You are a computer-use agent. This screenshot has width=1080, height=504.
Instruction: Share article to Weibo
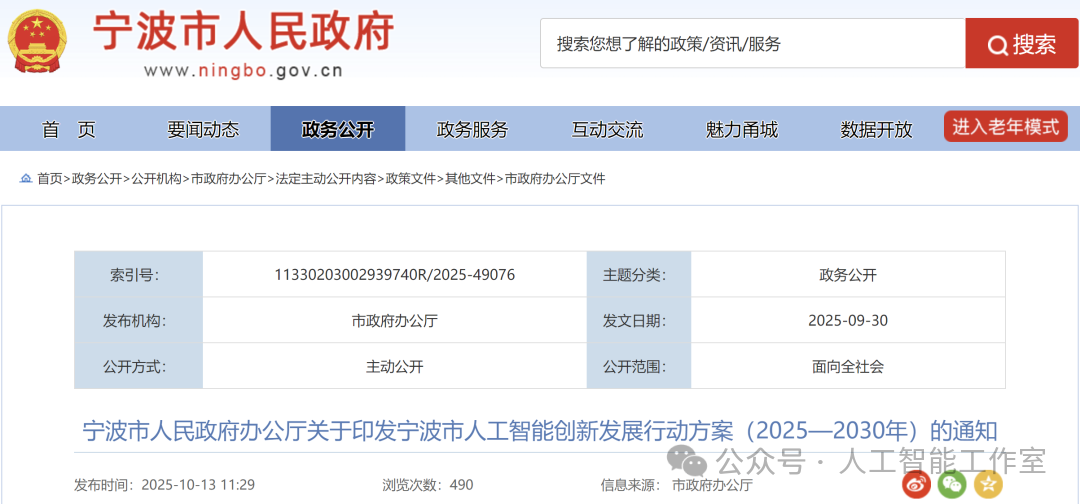[x=916, y=484]
